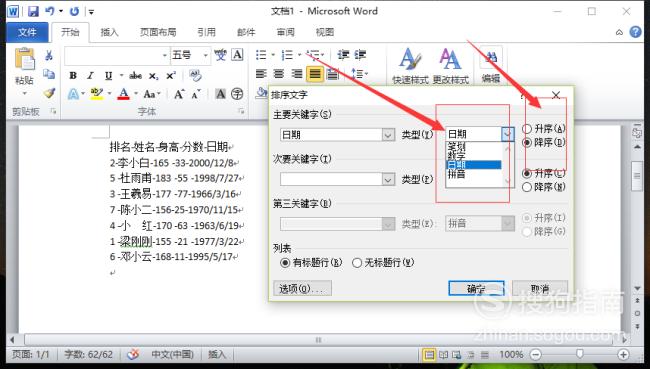The height and width of the screenshot is (369, 650).
Task: Click the horizontal scrollbar thumb
Action: point(318,340)
